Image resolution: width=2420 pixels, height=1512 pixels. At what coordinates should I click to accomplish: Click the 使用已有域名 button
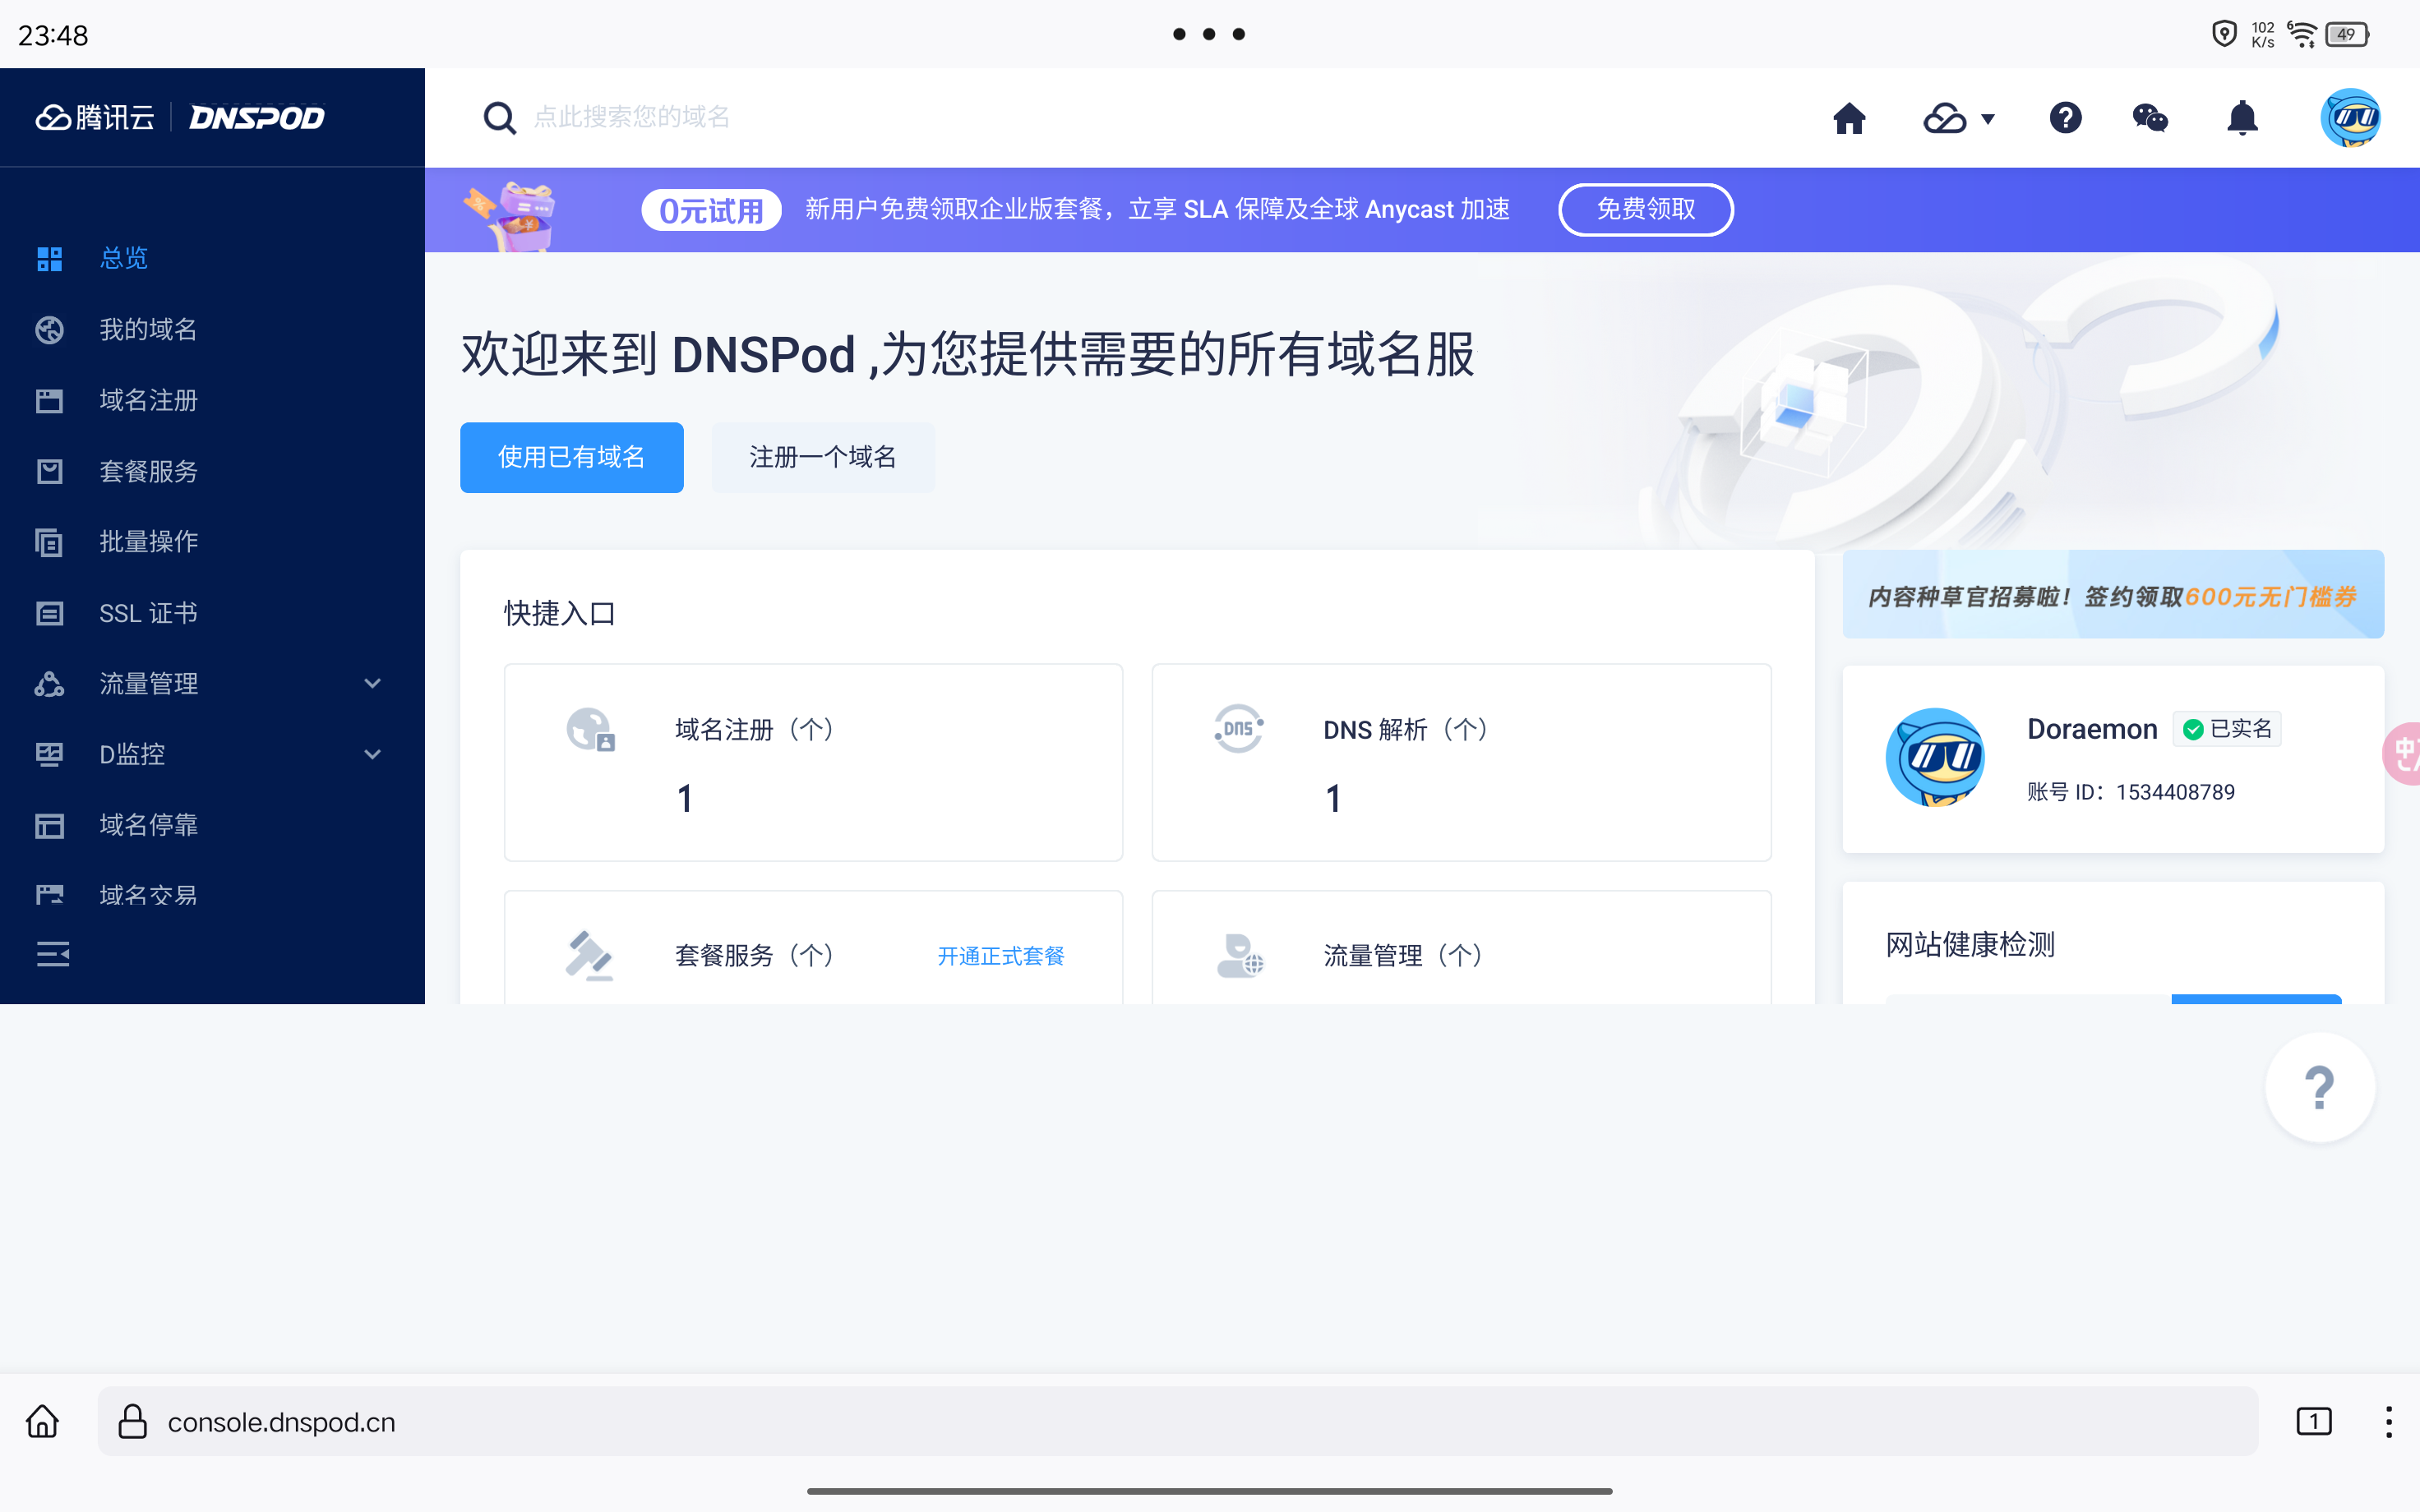[x=571, y=457]
